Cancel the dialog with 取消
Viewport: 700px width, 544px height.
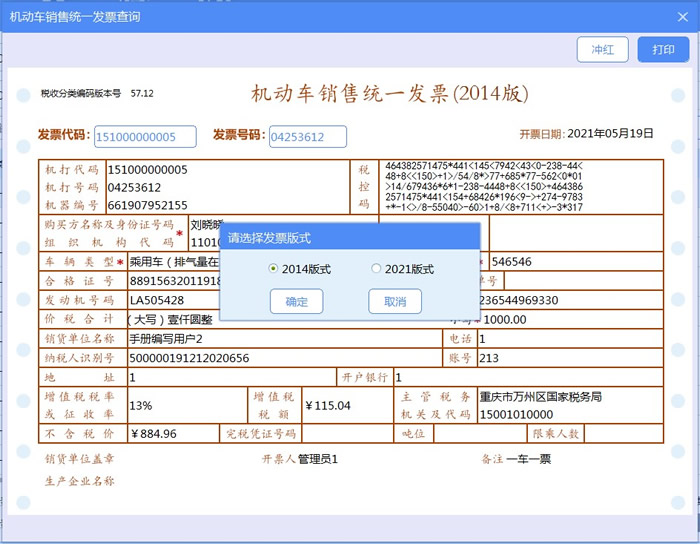(395, 301)
